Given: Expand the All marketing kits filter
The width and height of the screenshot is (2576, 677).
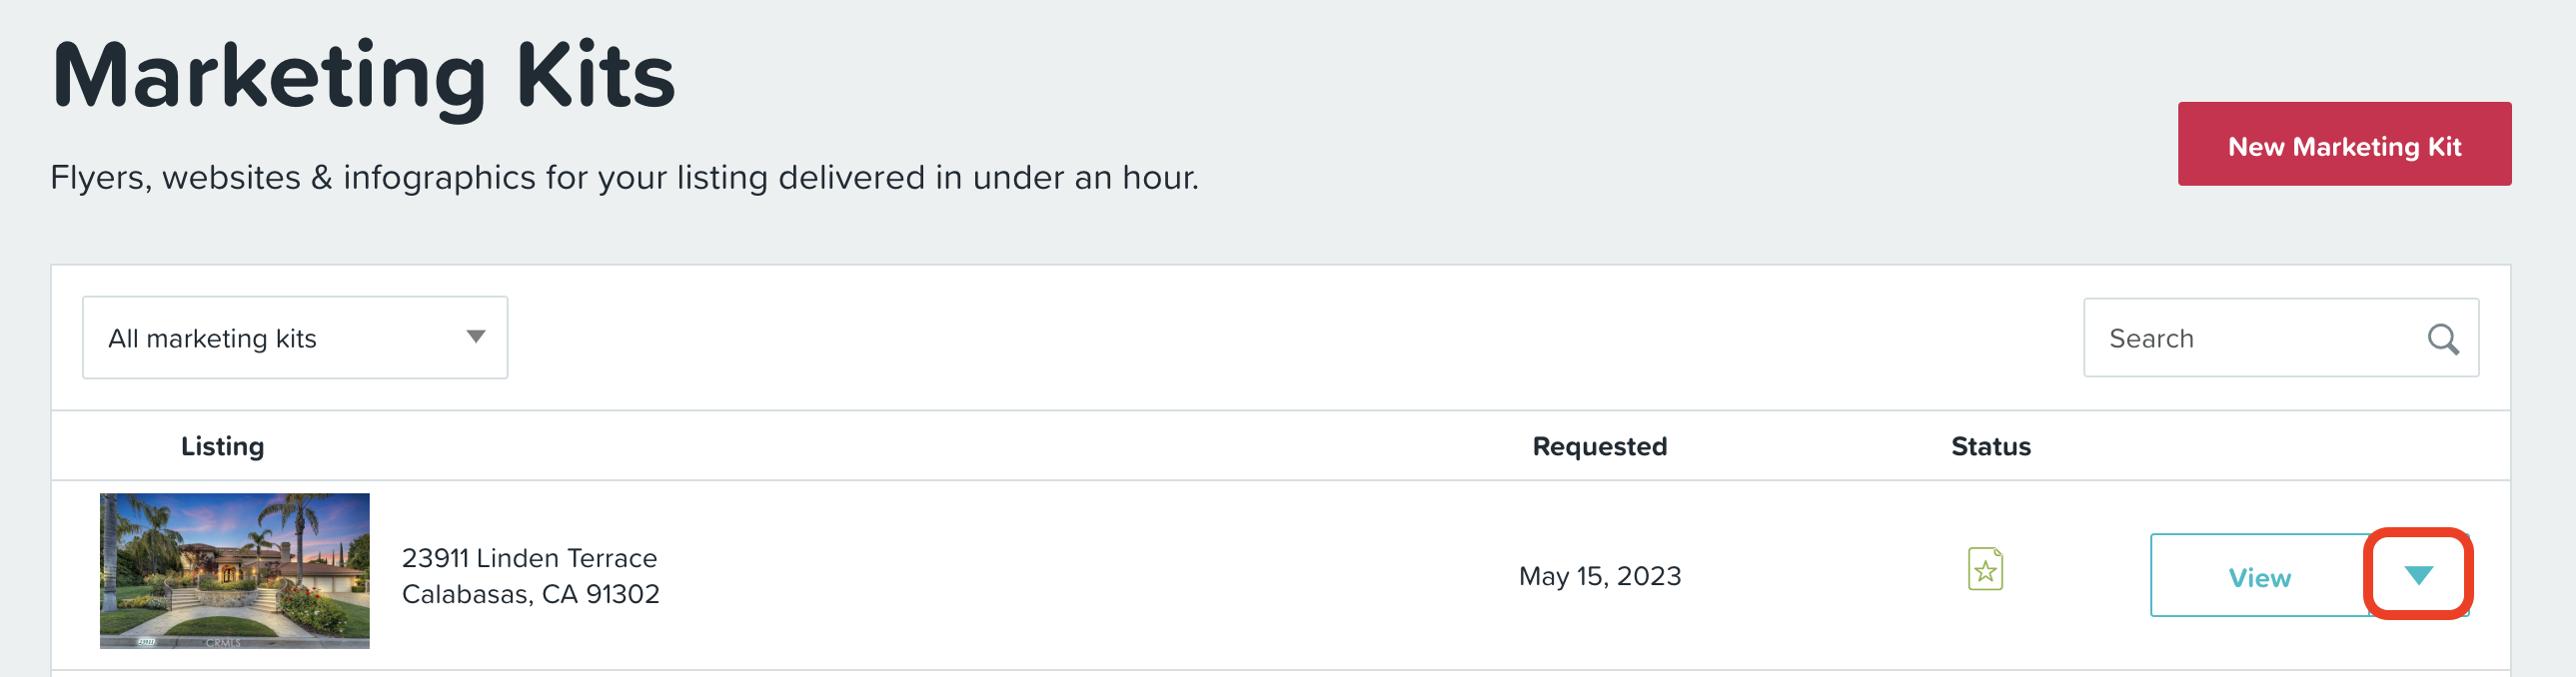Looking at the screenshot, I should pos(295,337).
